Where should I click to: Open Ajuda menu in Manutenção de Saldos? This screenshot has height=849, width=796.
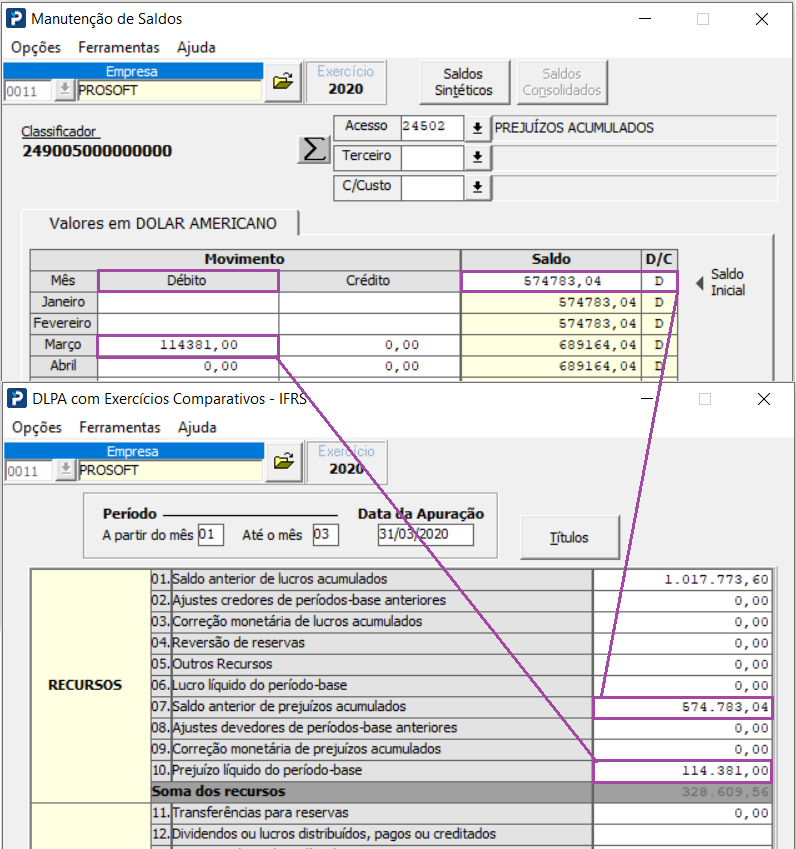(196, 48)
